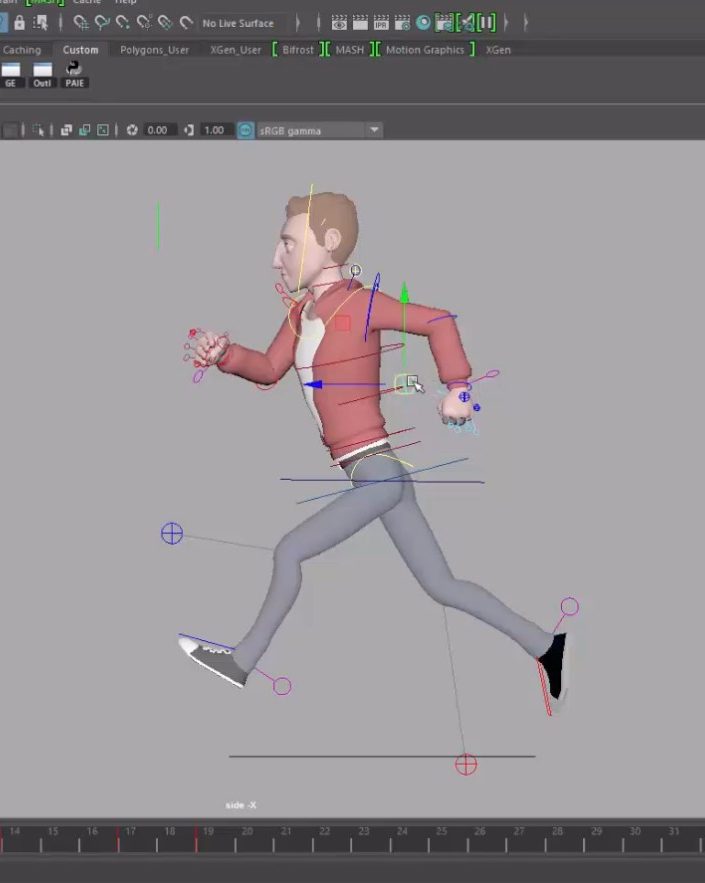Open the Render View window icon
This screenshot has height=883, width=705.
339,23
